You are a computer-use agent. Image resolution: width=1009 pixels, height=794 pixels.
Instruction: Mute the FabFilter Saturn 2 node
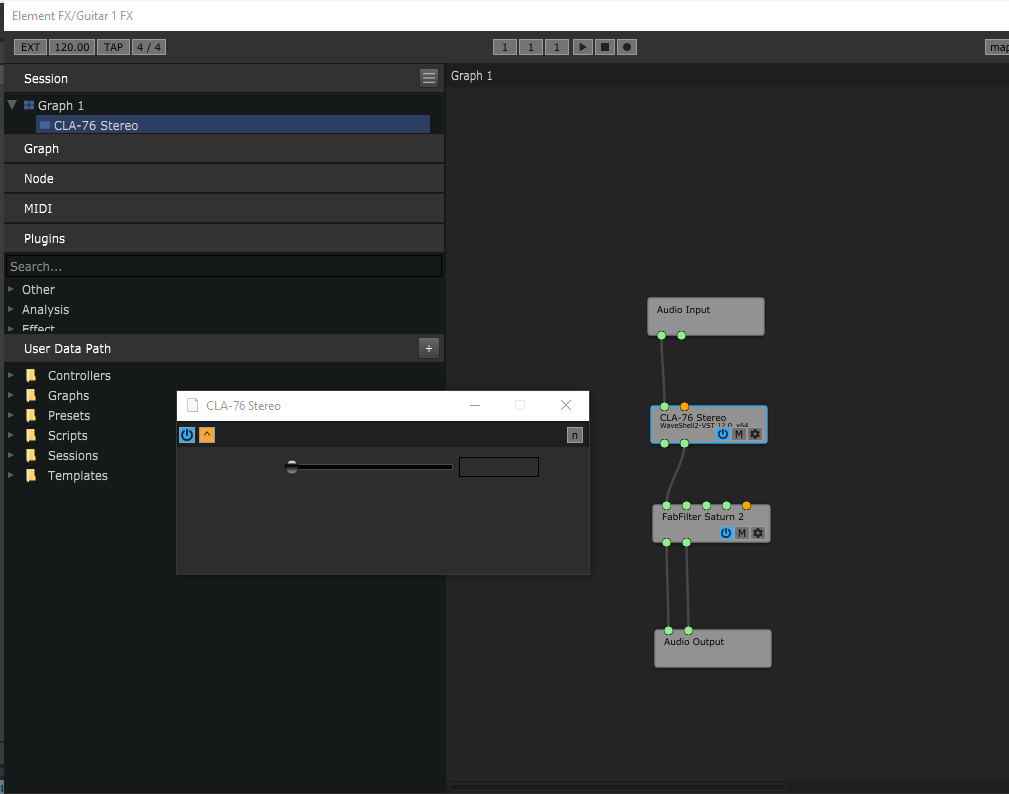click(740, 532)
